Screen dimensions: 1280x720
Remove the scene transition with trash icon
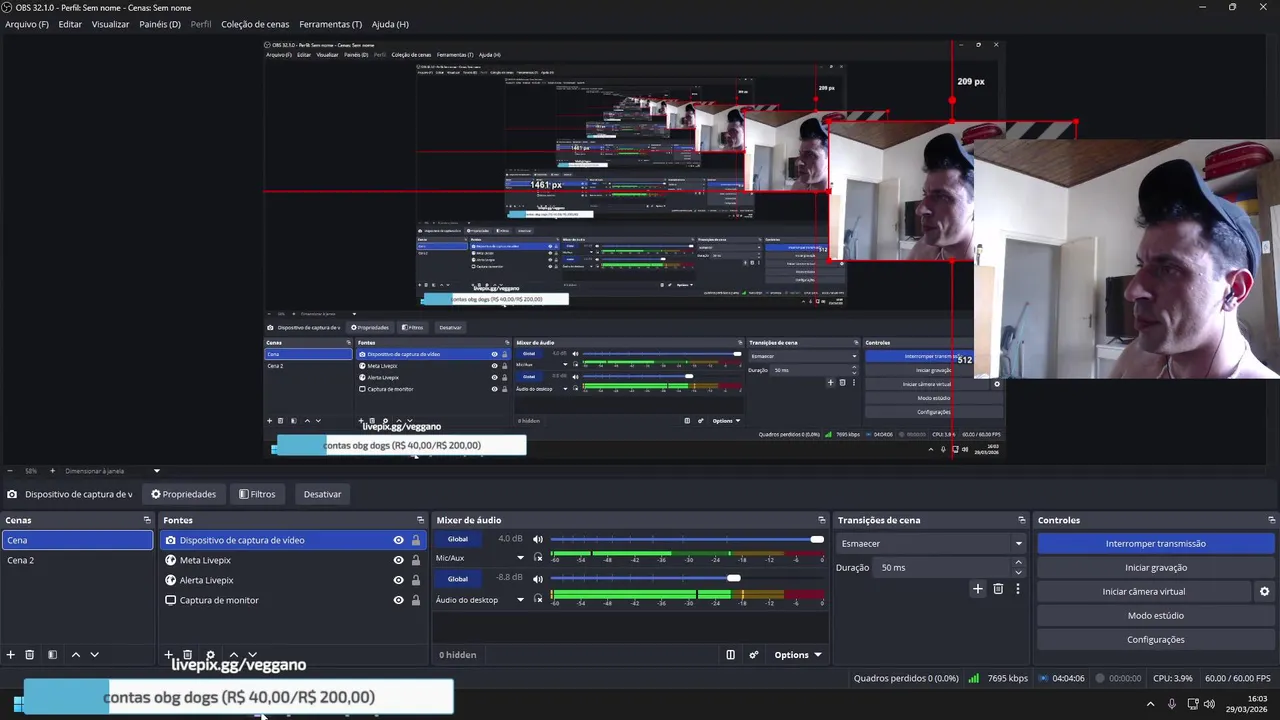[998, 589]
